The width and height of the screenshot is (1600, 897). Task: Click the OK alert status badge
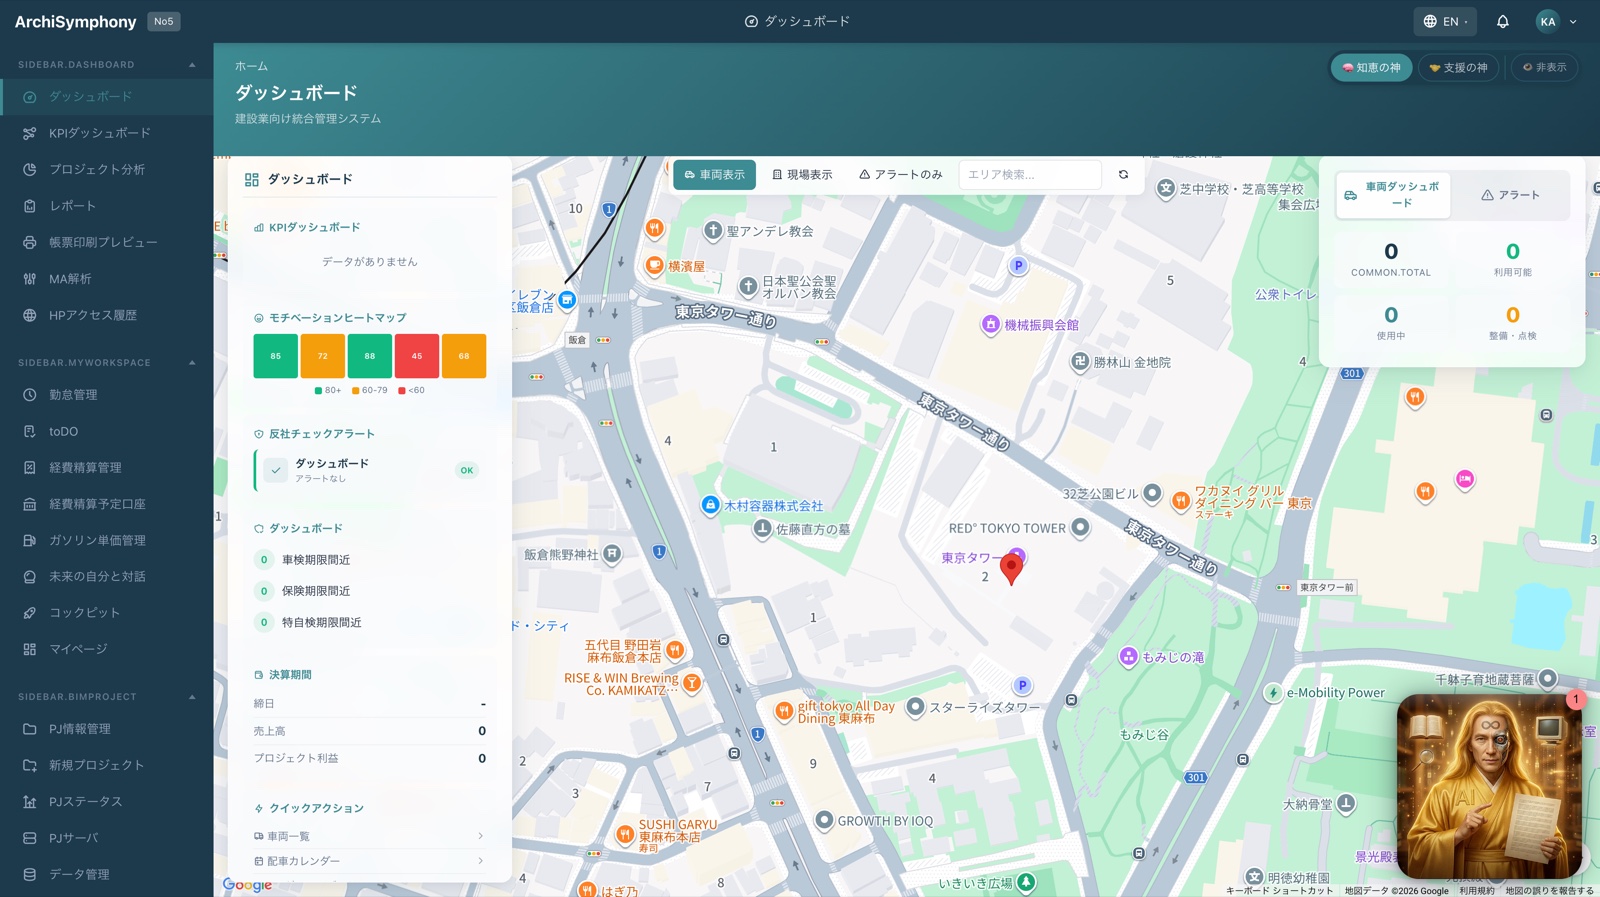466,470
